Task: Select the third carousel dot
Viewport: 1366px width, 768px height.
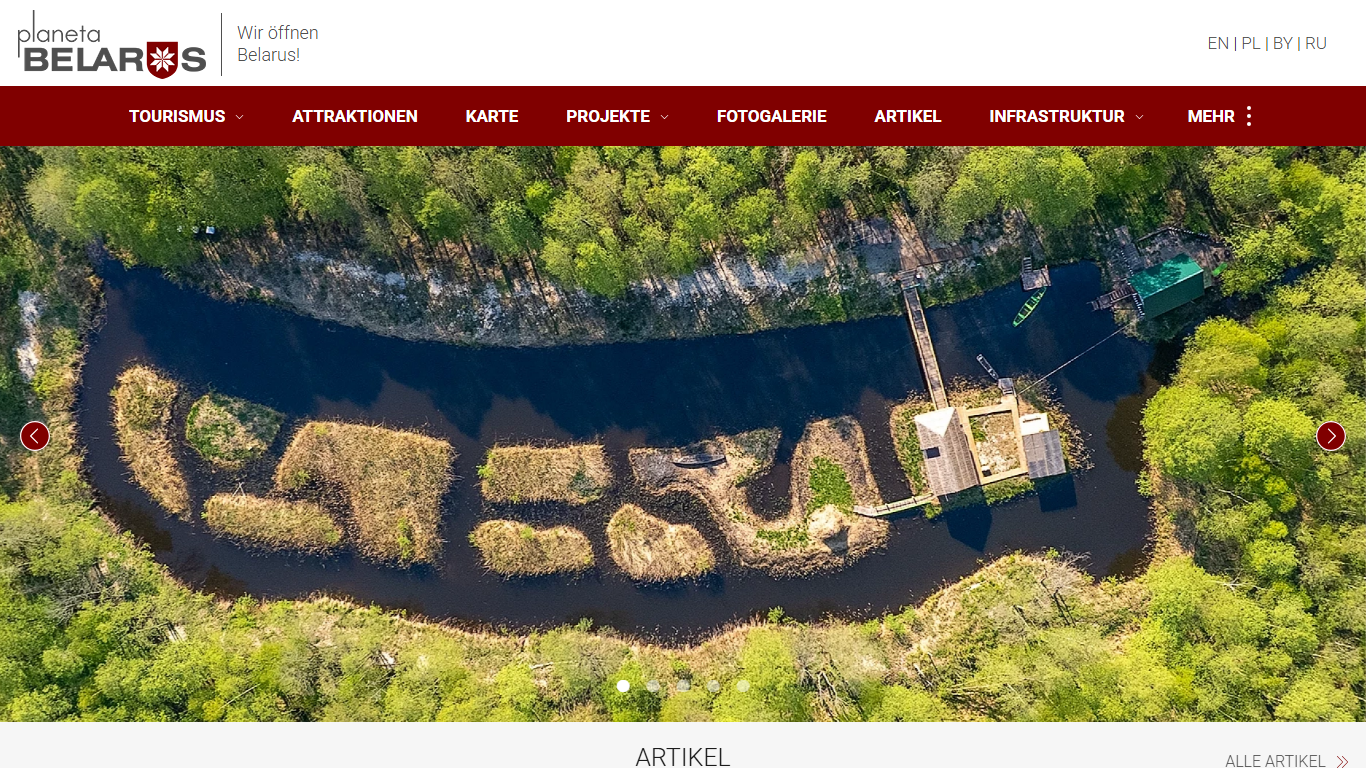Action: pos(683,686)
